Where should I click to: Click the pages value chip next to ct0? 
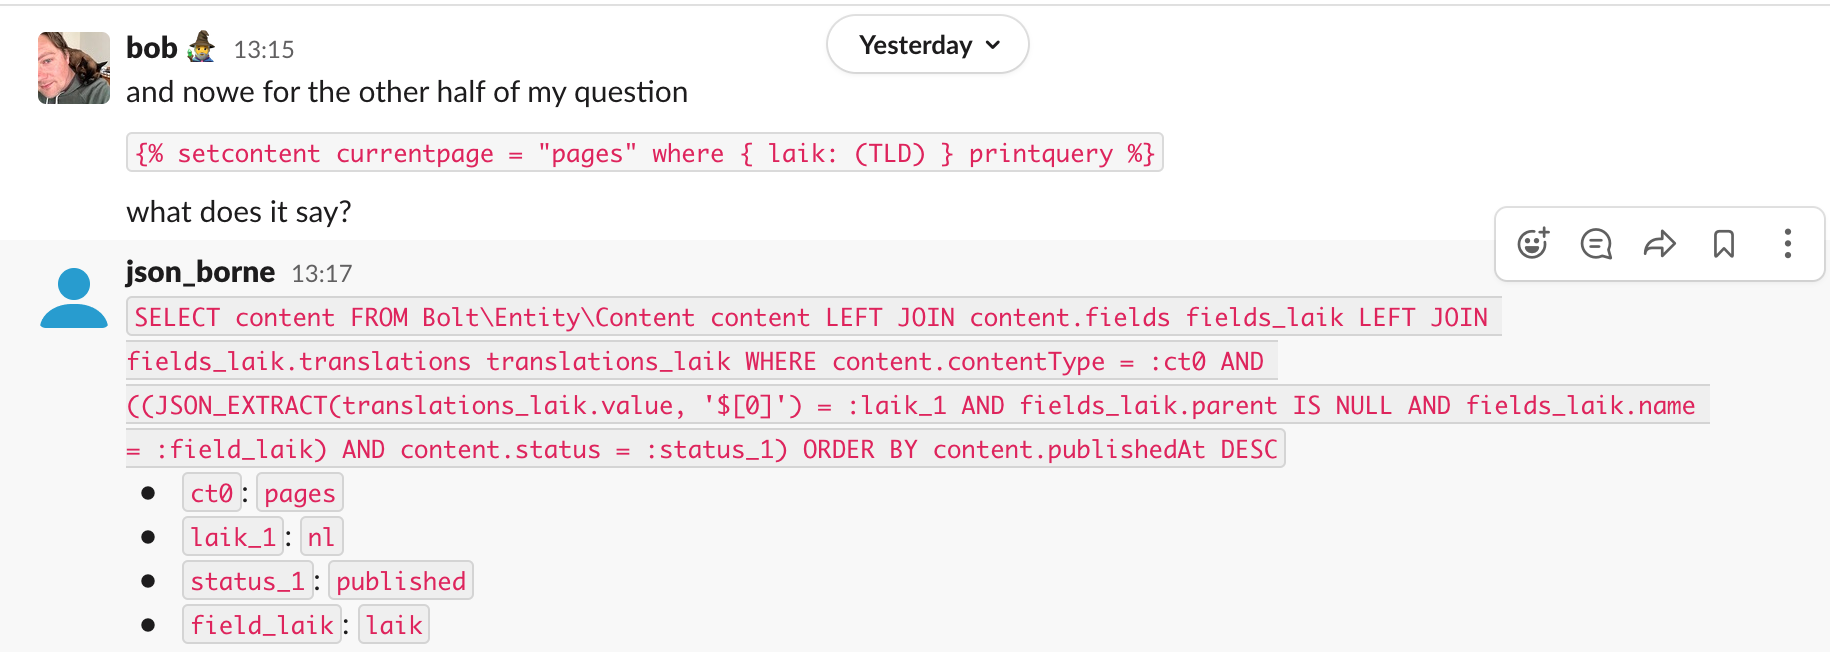[299, 492]
